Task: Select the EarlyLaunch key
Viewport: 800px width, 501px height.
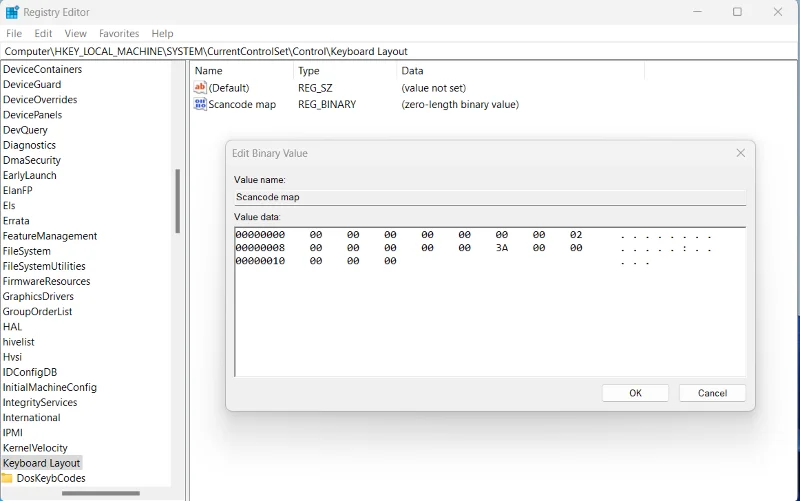Action: point(30,176)
